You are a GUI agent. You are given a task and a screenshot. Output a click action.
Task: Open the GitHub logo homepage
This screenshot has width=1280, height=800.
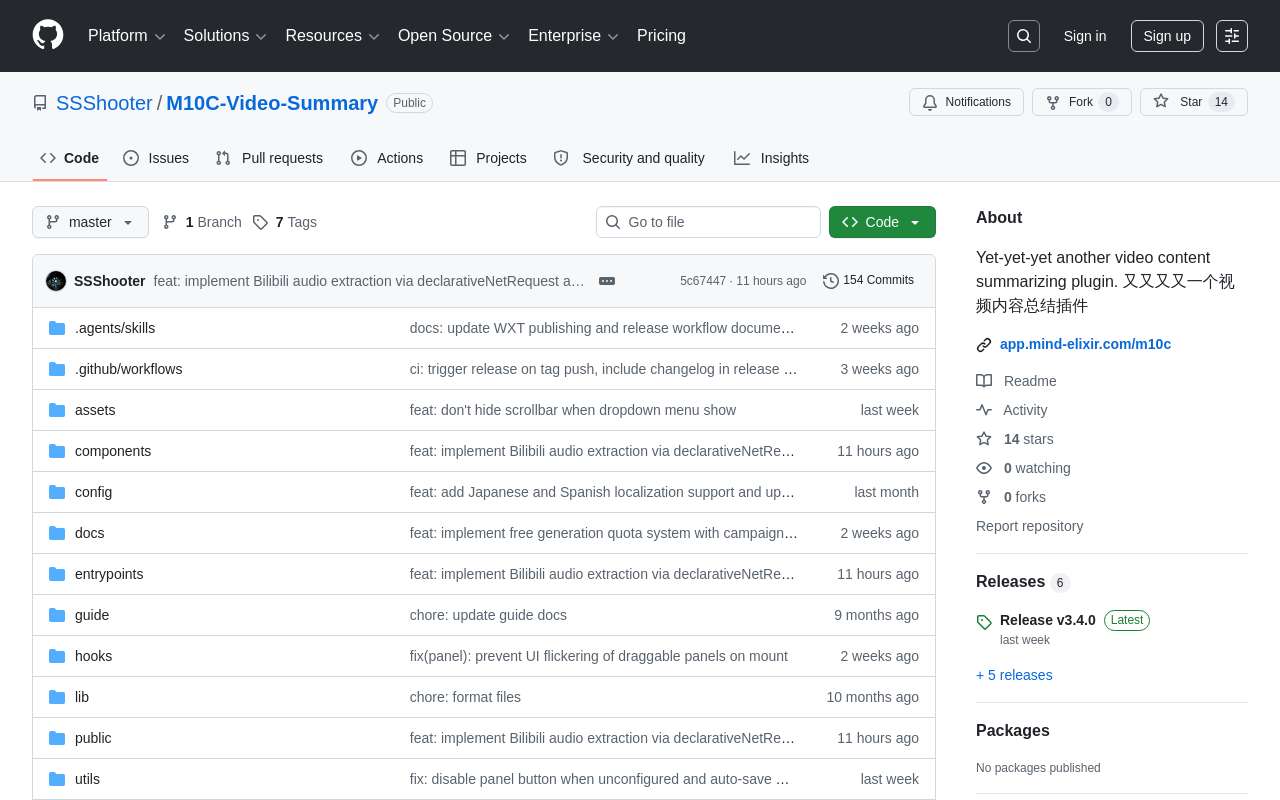(x=48, y=35)
